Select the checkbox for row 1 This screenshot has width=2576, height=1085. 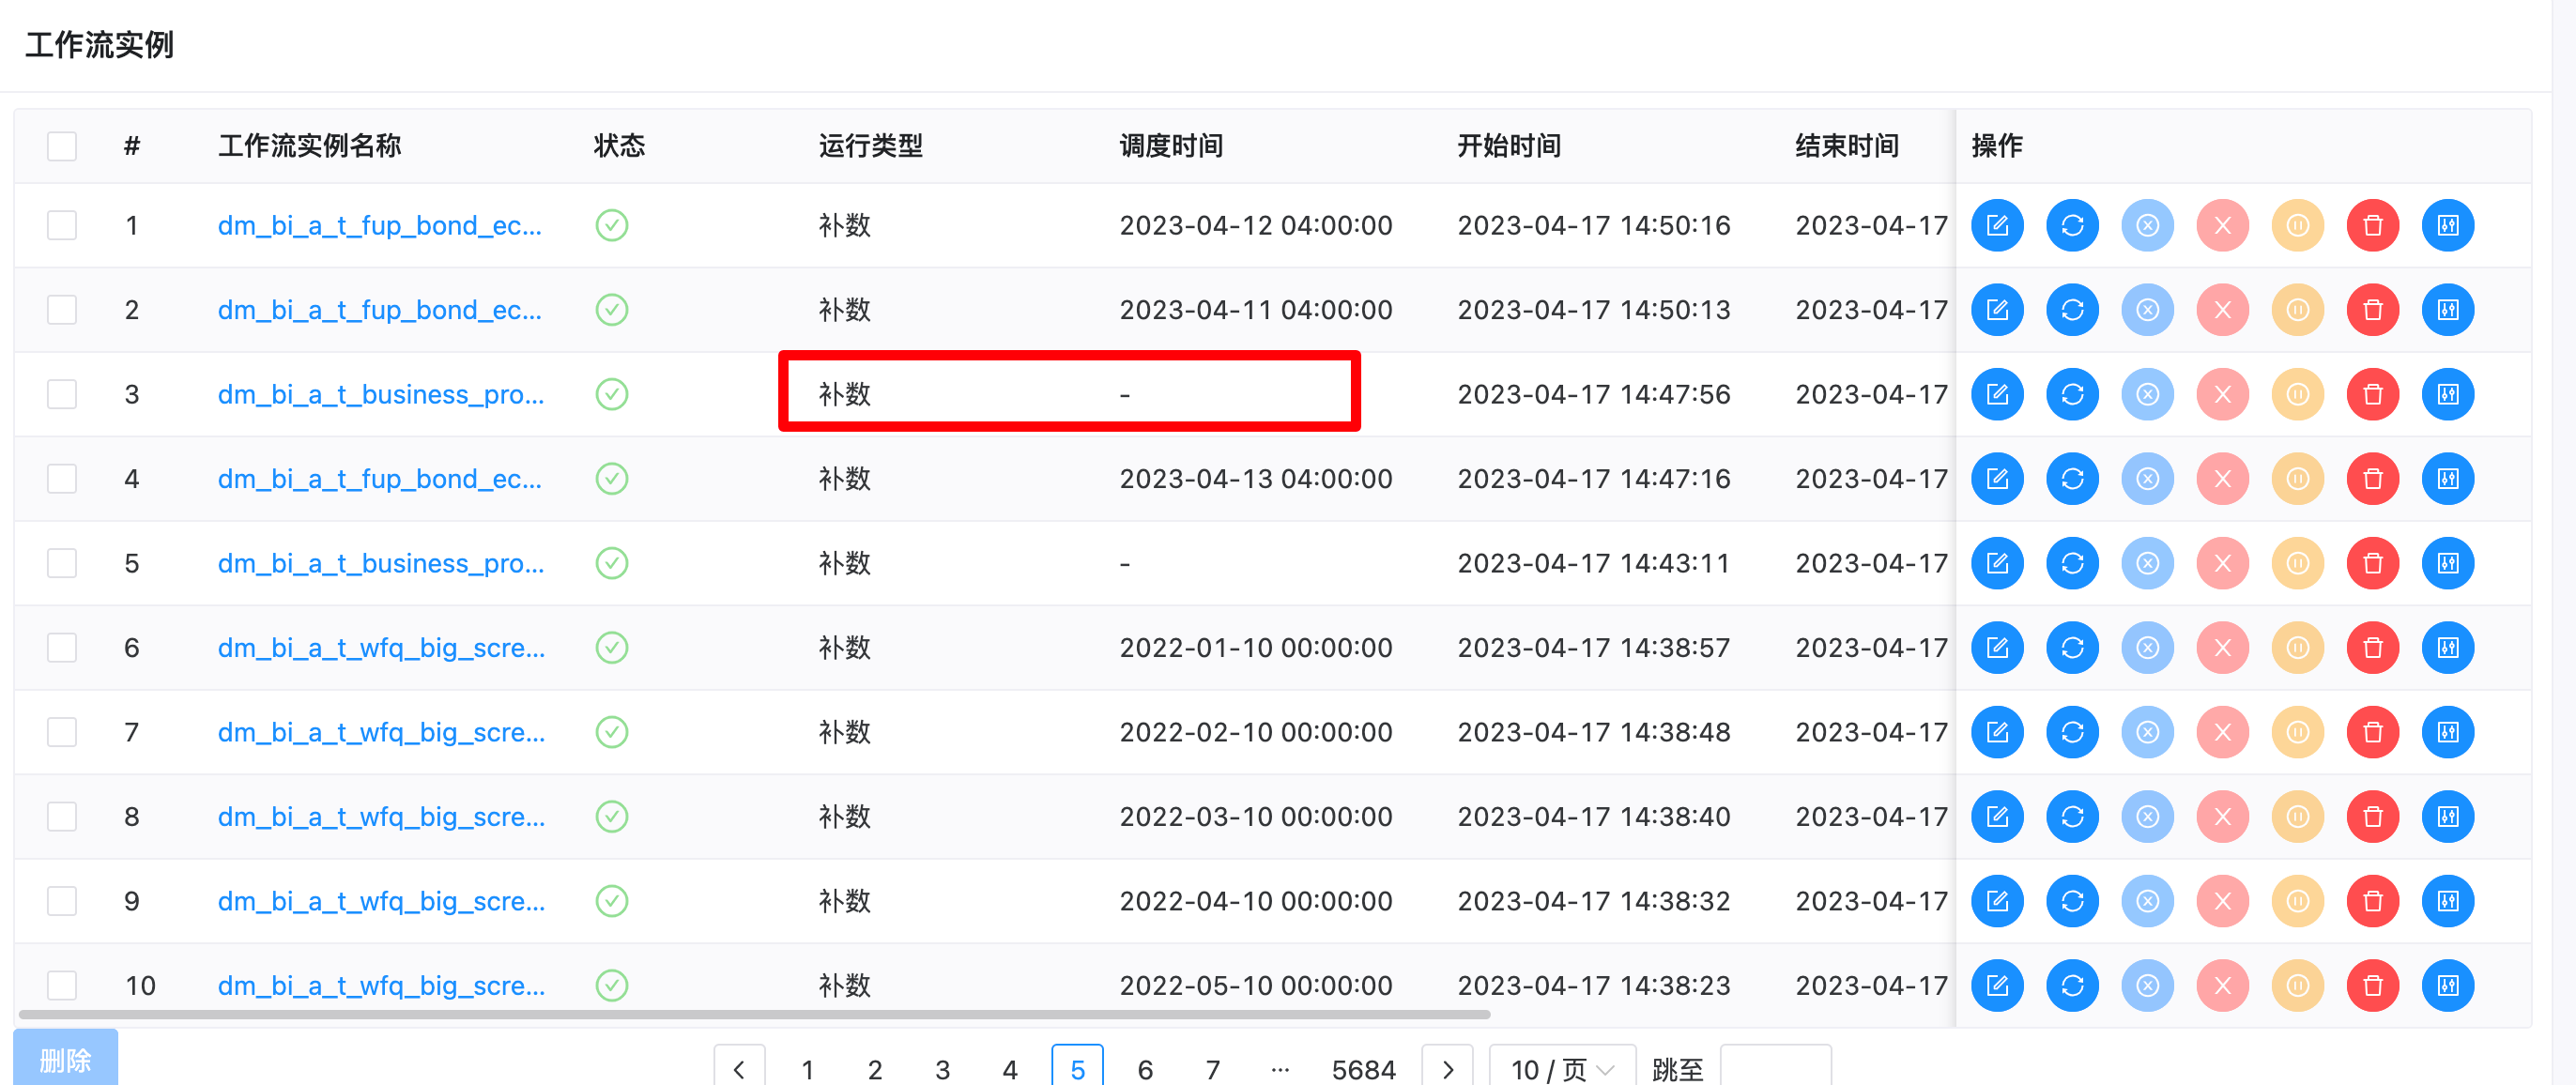pos(62,225)
